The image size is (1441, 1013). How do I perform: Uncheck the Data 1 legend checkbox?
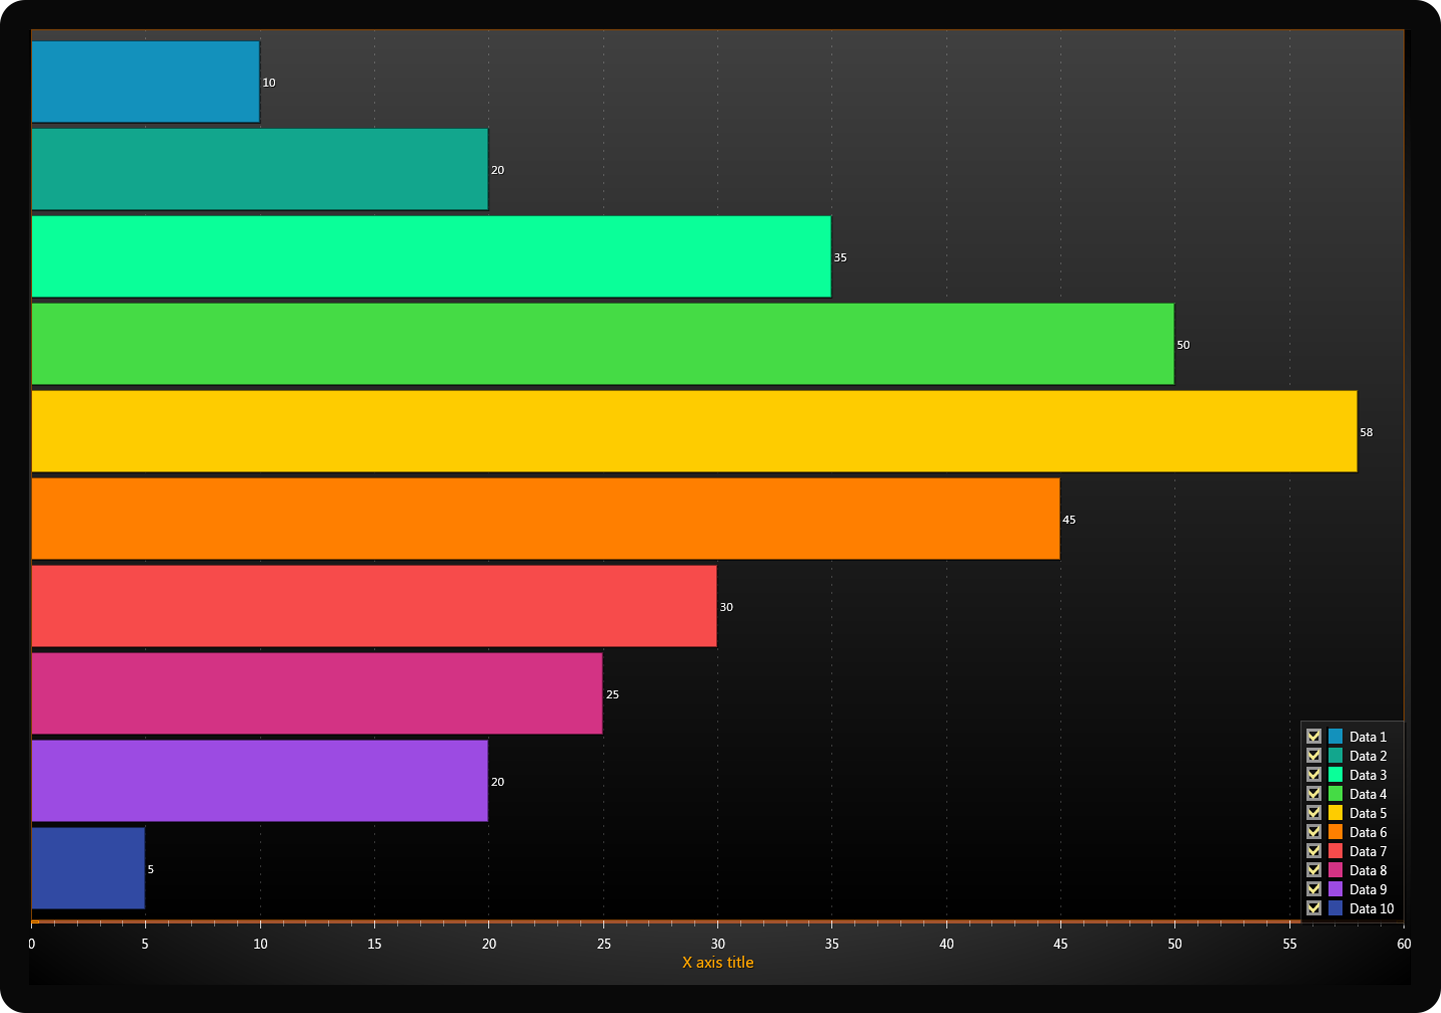click(1314, 737)
